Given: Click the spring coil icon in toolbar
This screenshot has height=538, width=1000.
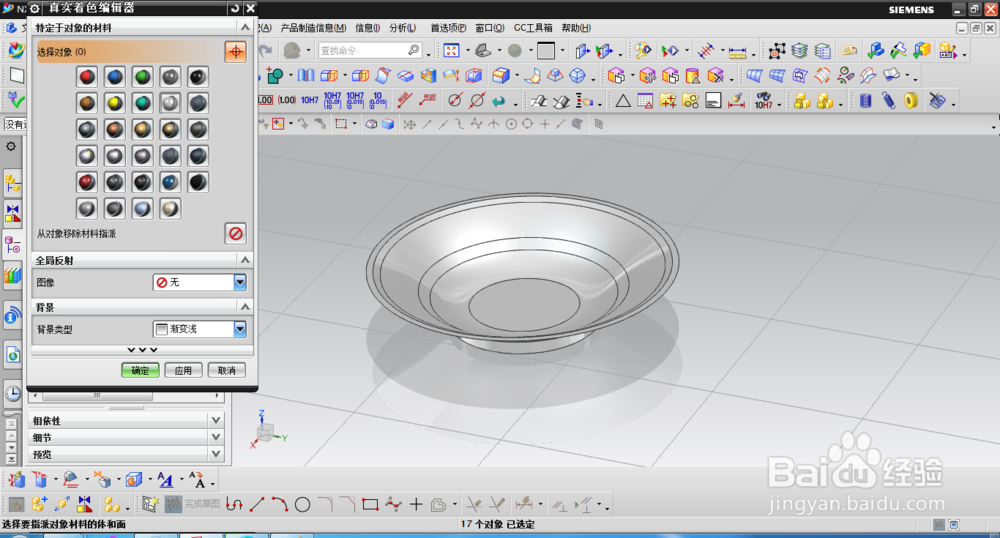Looking at the screenshot, I should pyautogui.click(x=888, y=101).
